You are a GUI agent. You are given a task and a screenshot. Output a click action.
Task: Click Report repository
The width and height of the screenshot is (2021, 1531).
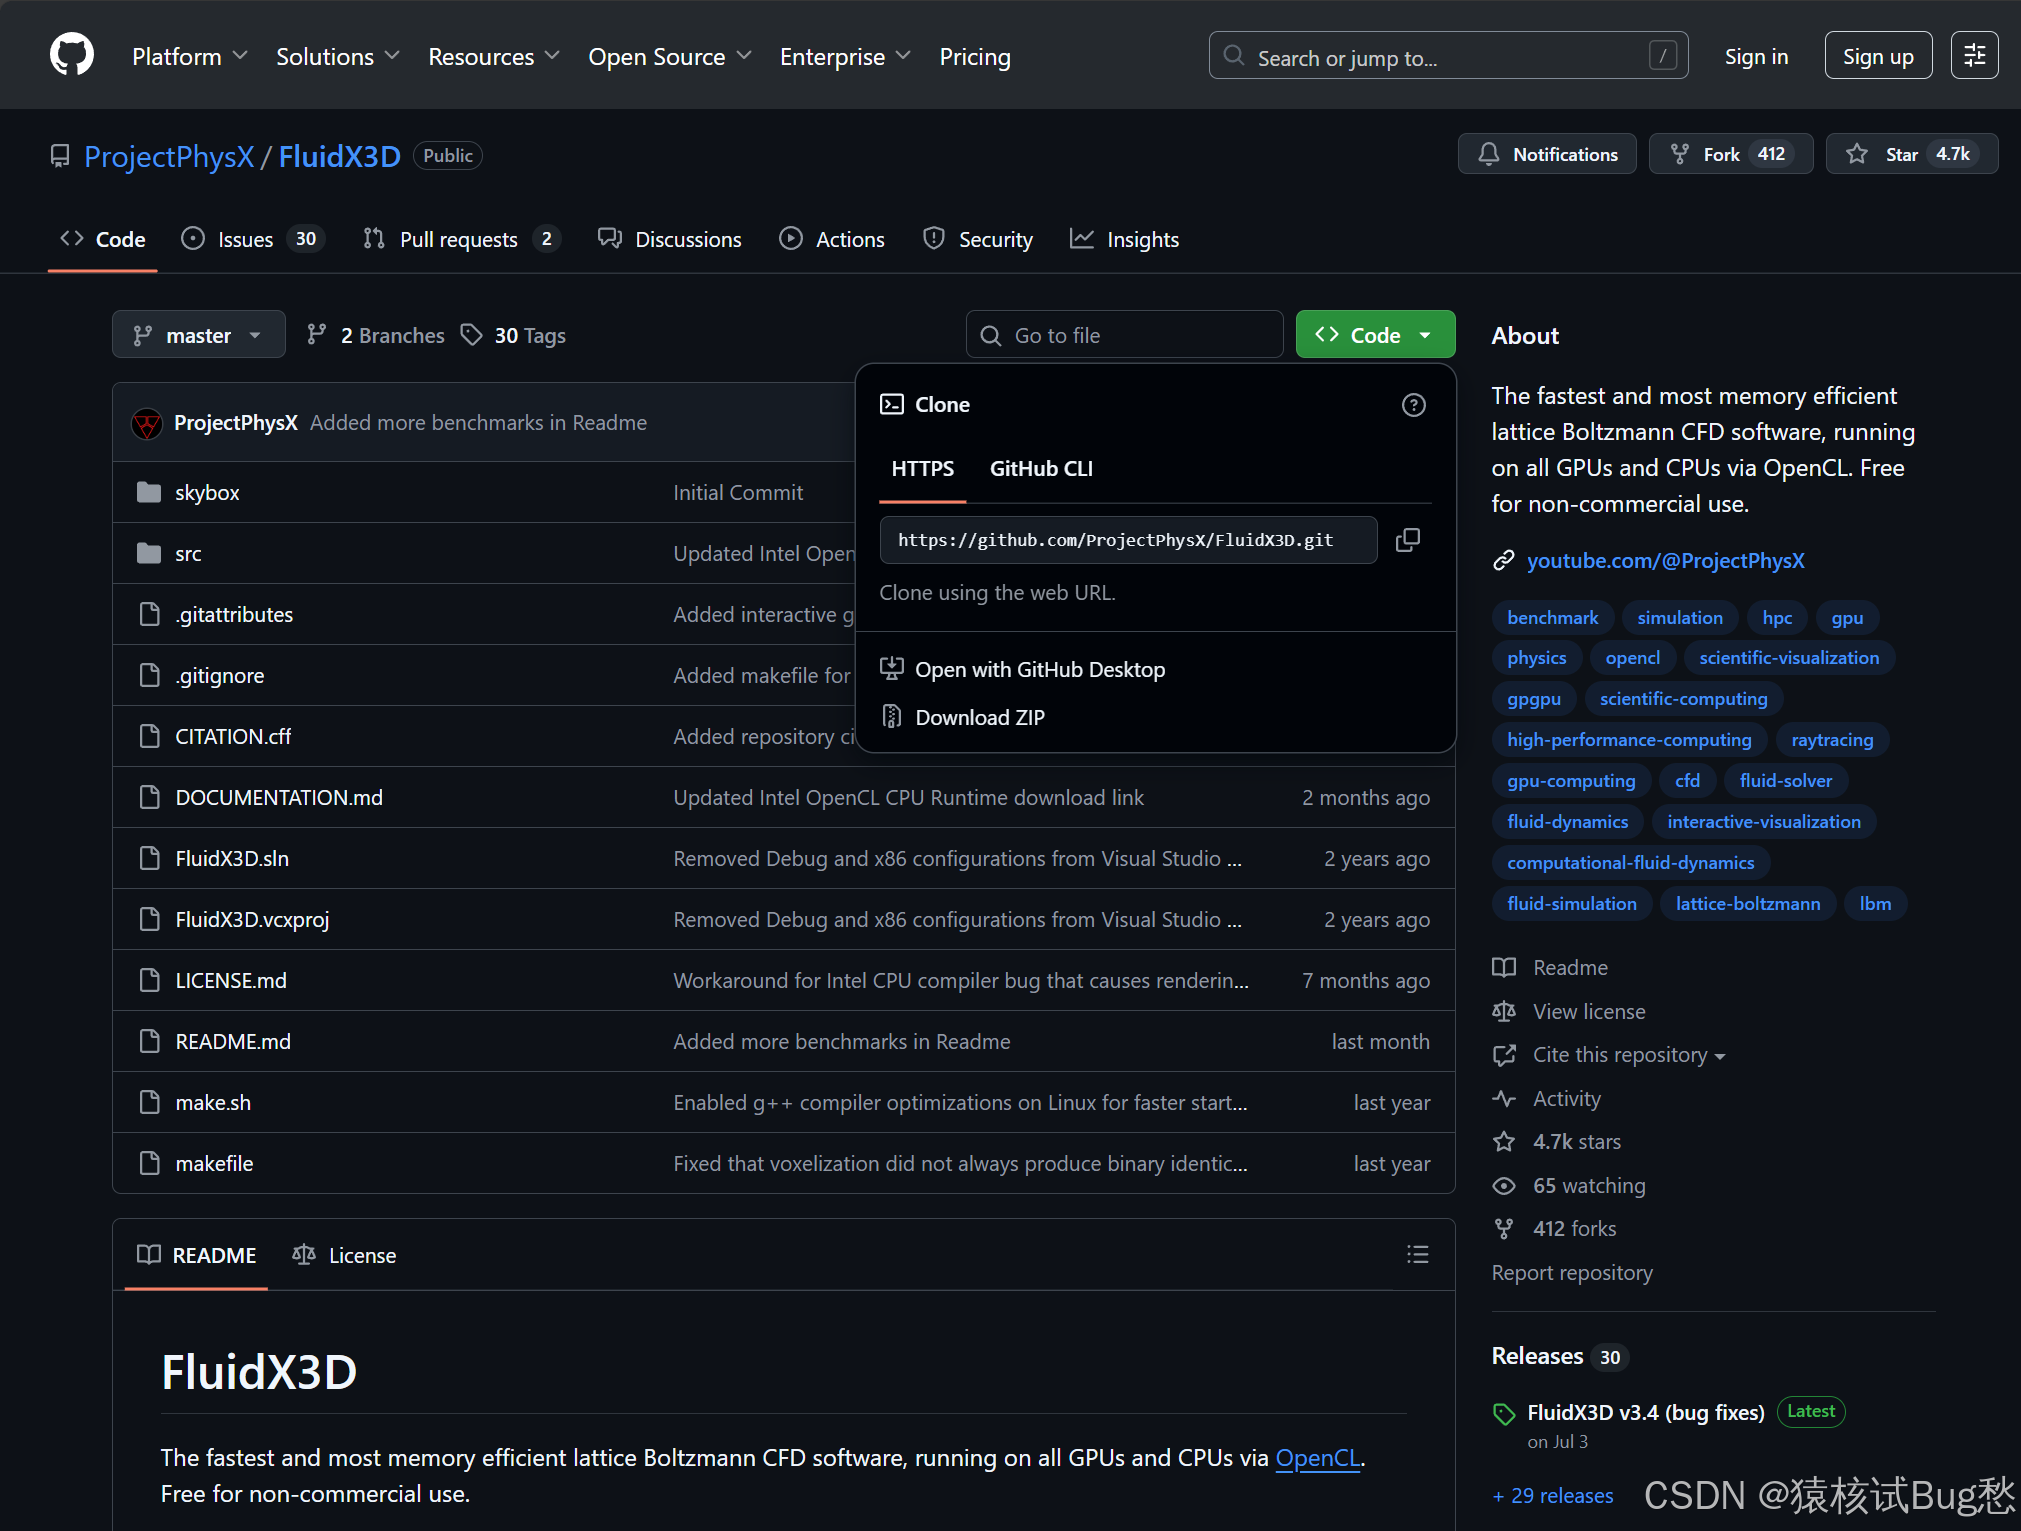click(x=1572, y=1272)
